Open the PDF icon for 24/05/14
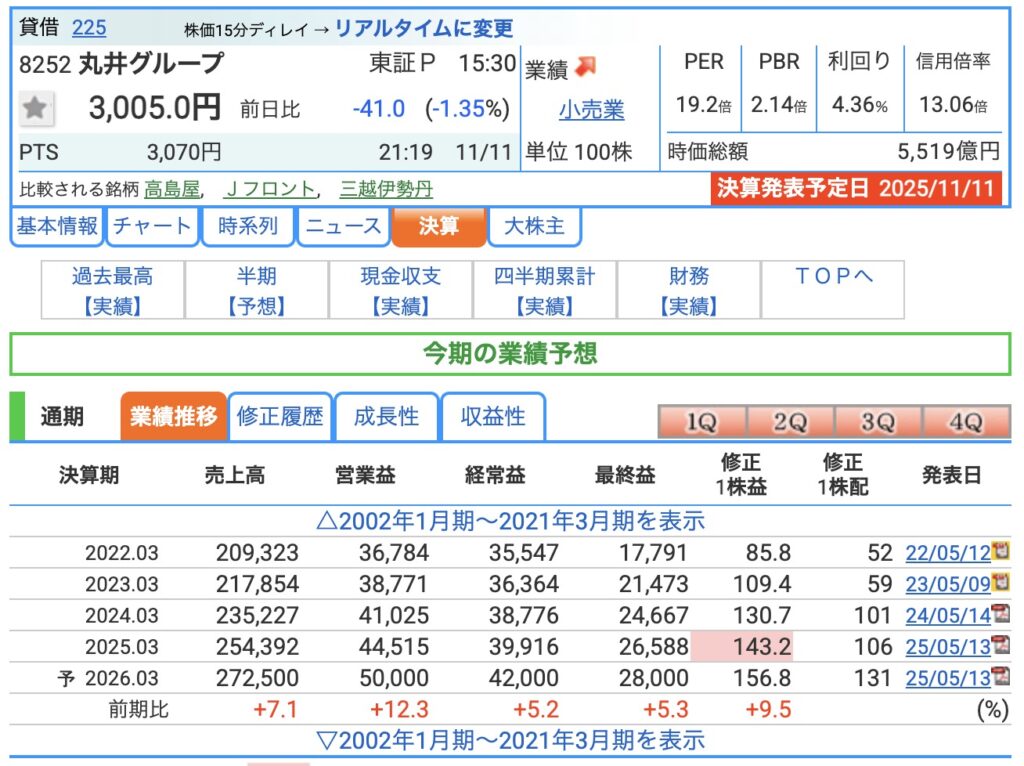Viewport: 1024px width, 766px height. (999, 614)
